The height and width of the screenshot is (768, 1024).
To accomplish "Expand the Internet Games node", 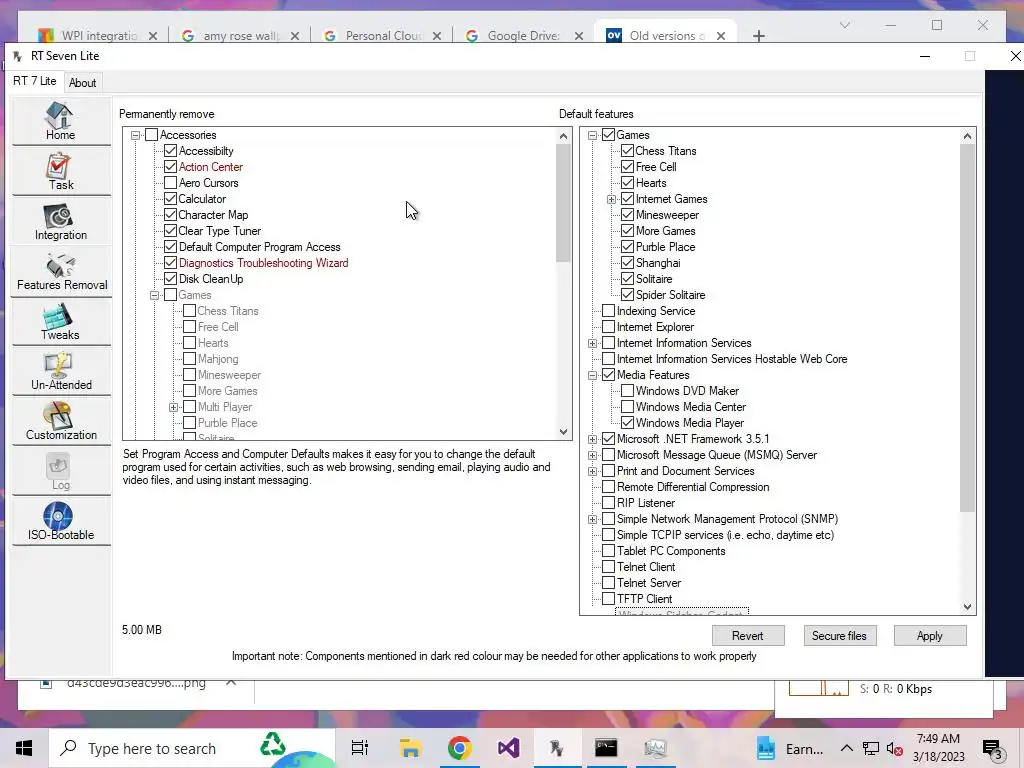I will click(x=611, y=199).
